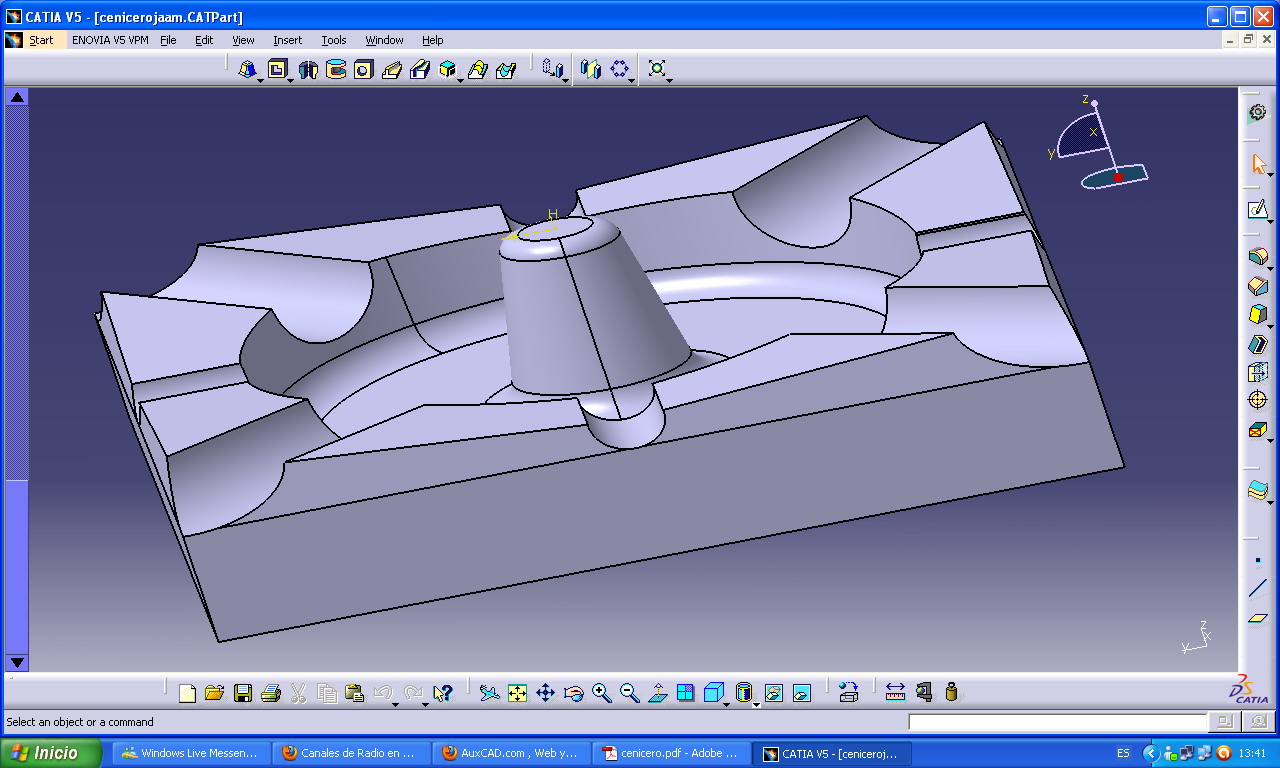This screenshot has height=768, width=1280.
Task: Select the Hole tool
Action: (364, 69)
